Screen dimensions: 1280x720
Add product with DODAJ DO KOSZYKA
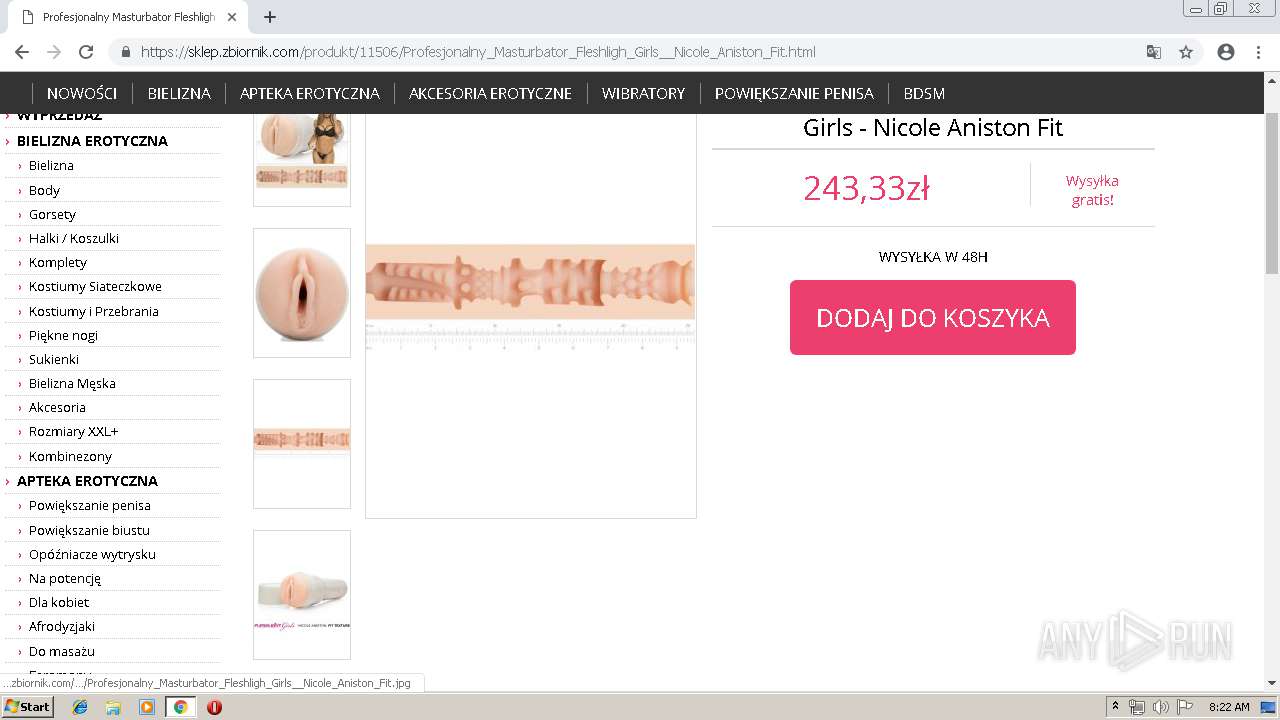(933, 317)
